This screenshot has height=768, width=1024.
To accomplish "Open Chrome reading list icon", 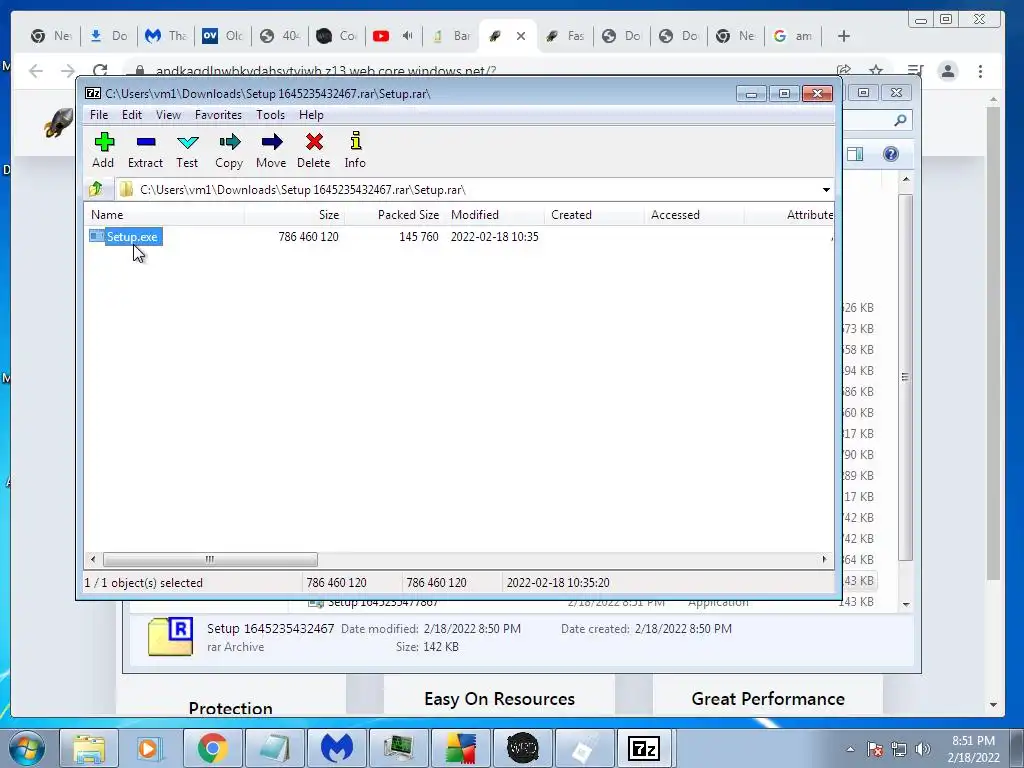I will [x=915, y=71].
